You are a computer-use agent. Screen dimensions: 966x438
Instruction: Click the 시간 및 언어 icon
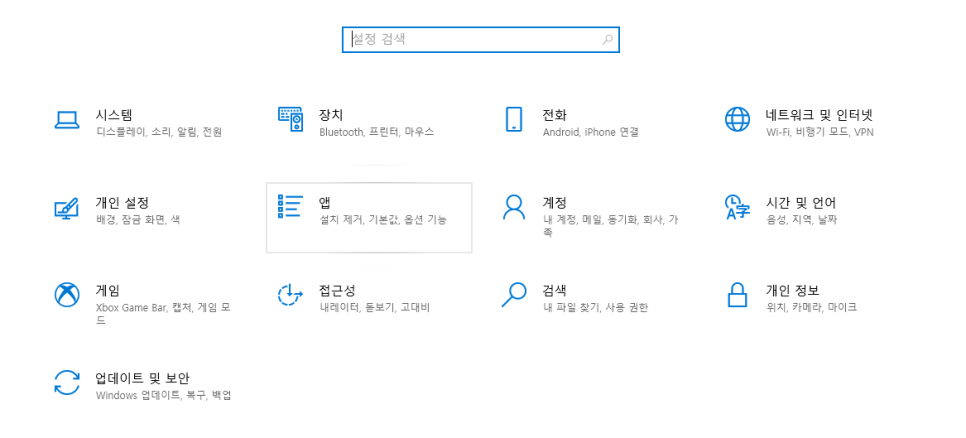pos(737,207)
